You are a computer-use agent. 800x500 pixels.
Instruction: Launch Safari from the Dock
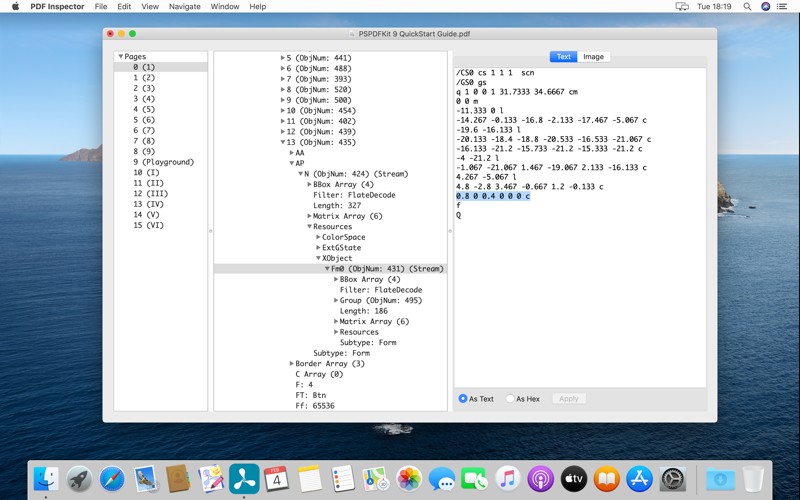click(112, 479)
